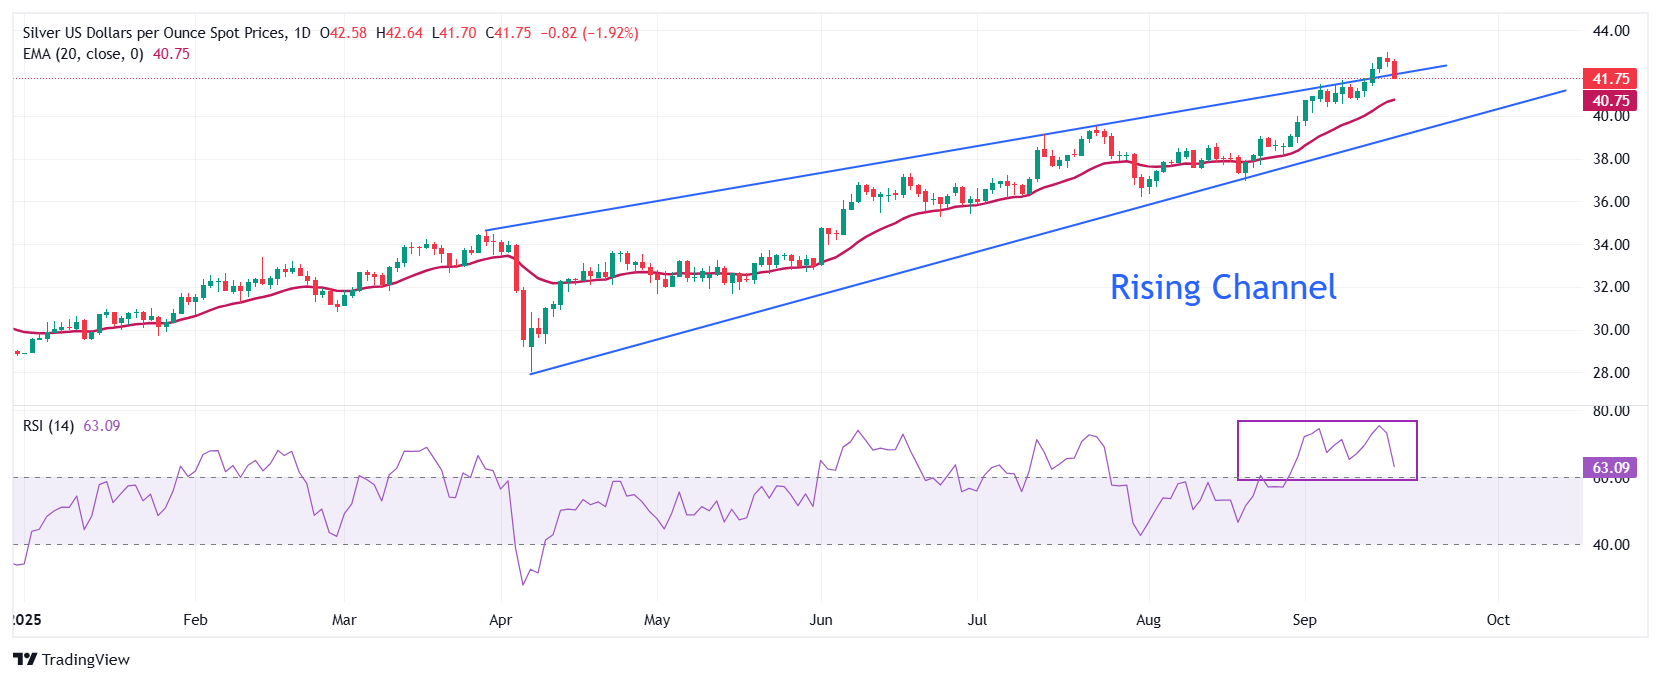Select the RSI (14) indicator legend

[48, 426]
